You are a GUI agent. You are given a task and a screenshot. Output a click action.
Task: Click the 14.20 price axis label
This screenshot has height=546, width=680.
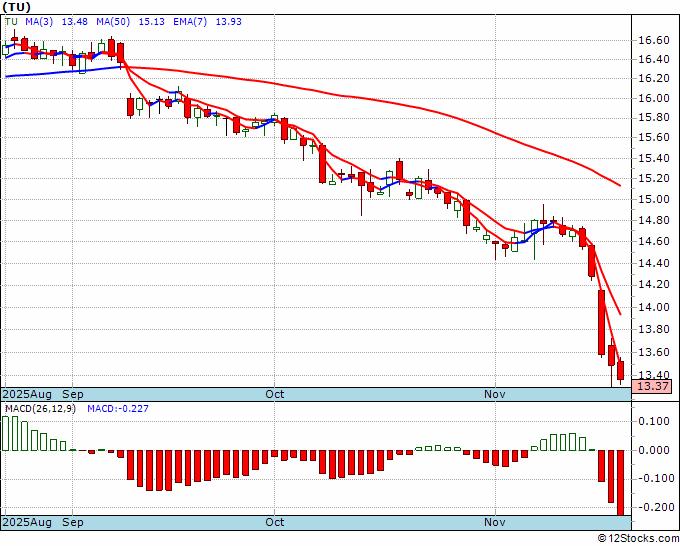[x=654, y=284]
